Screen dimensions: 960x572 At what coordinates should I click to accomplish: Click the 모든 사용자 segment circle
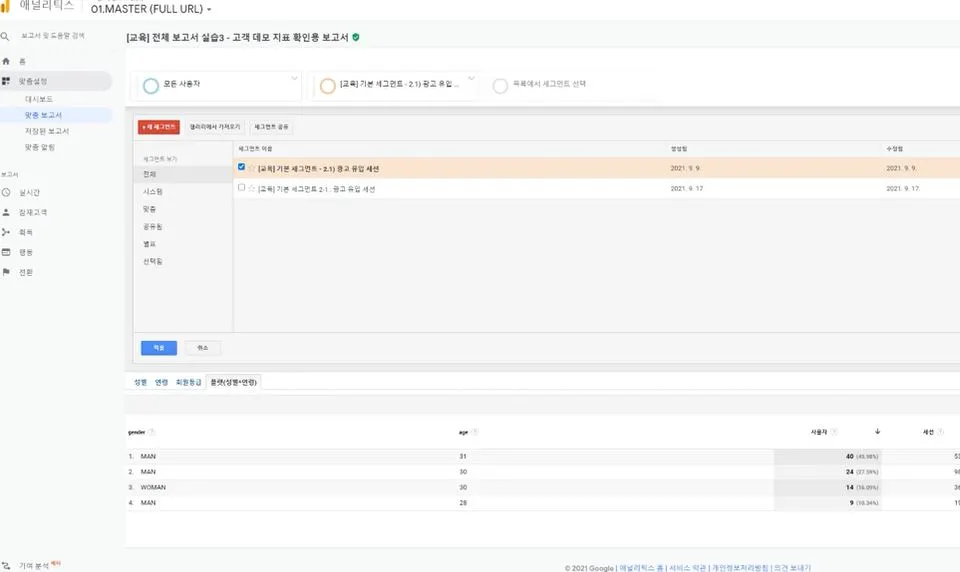point(151,86)
